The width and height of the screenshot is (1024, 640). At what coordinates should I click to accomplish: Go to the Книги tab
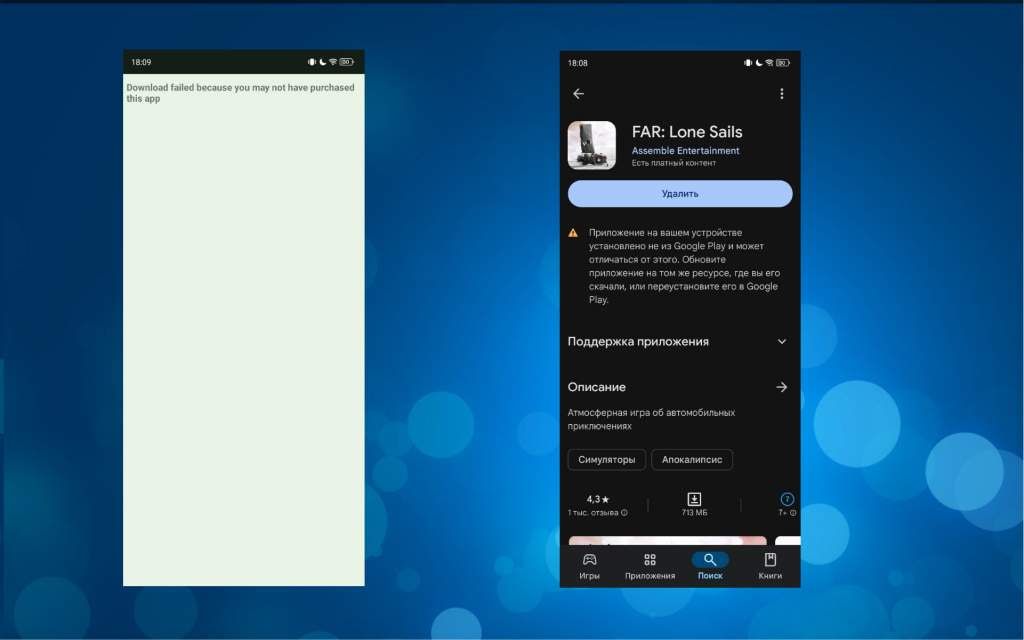(770, 566)
